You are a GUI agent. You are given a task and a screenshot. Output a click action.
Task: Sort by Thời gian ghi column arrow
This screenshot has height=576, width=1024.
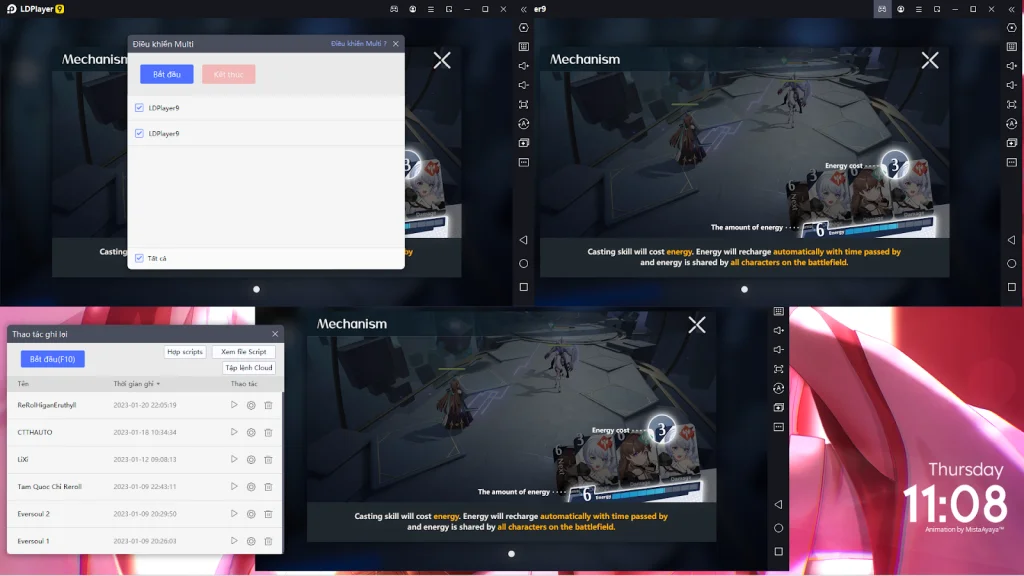[158, 384]
